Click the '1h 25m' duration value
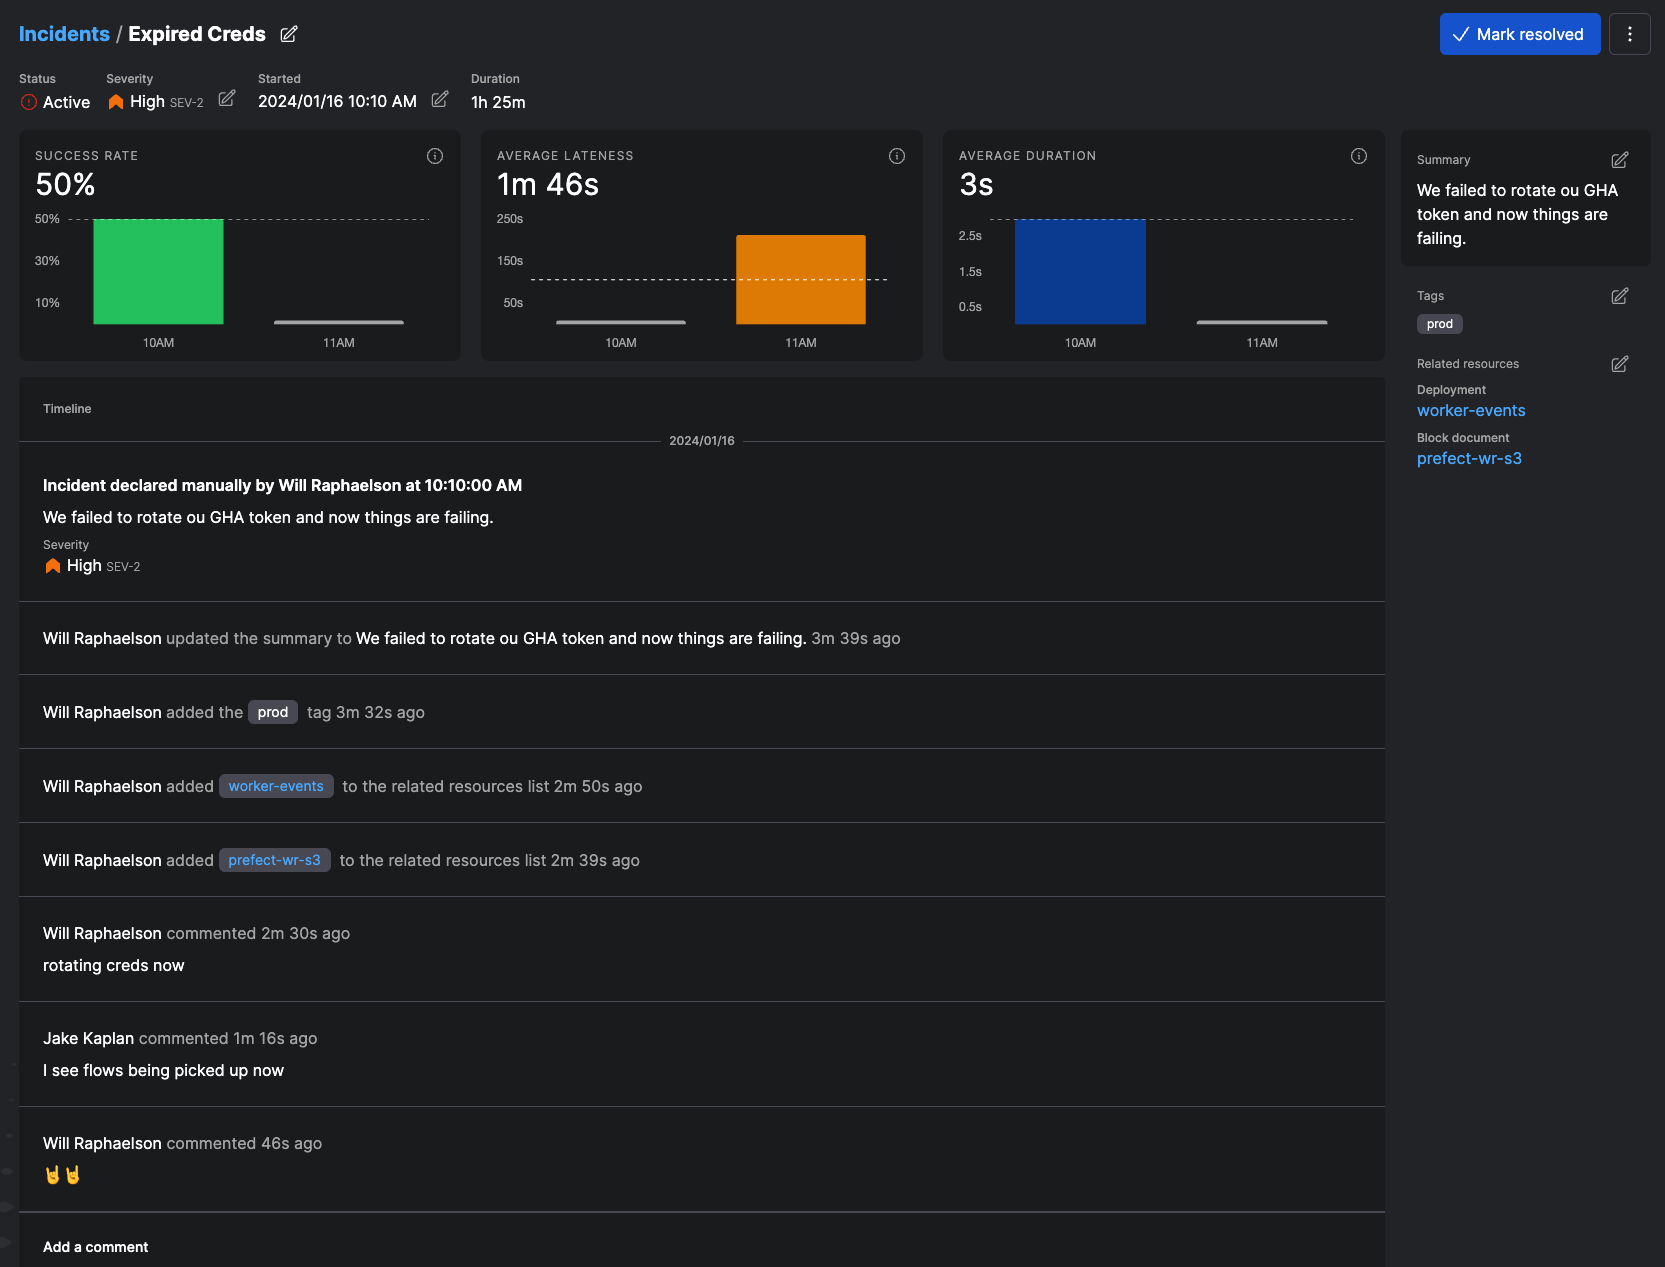The image size is (1665, 1267). coord(498,102)
